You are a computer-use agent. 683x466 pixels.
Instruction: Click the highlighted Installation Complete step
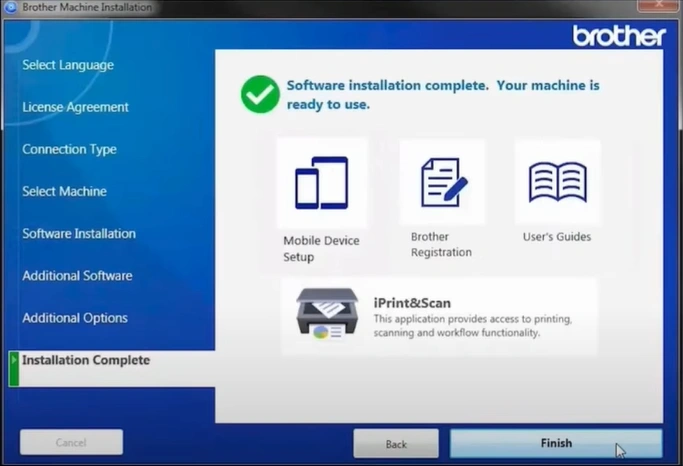click(x=86, y=360)
